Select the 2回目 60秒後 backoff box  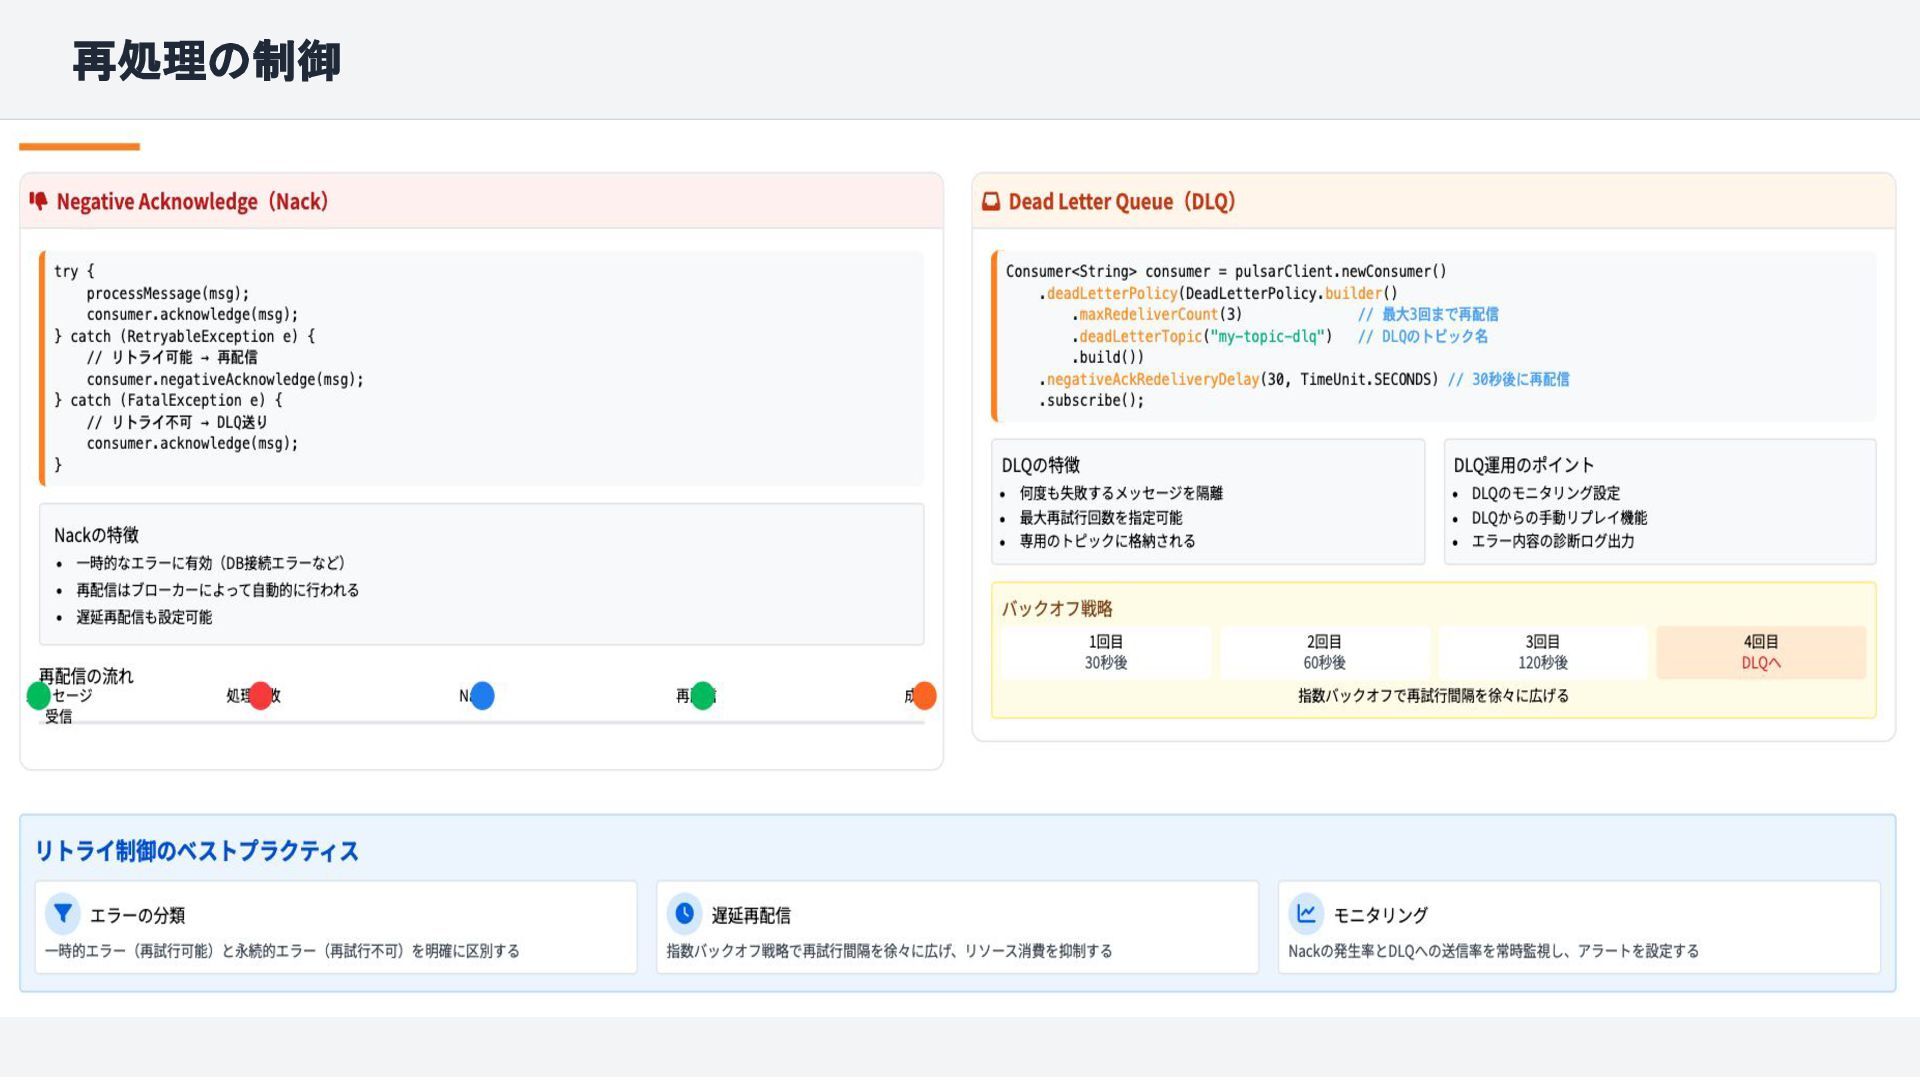point(1324,652)
